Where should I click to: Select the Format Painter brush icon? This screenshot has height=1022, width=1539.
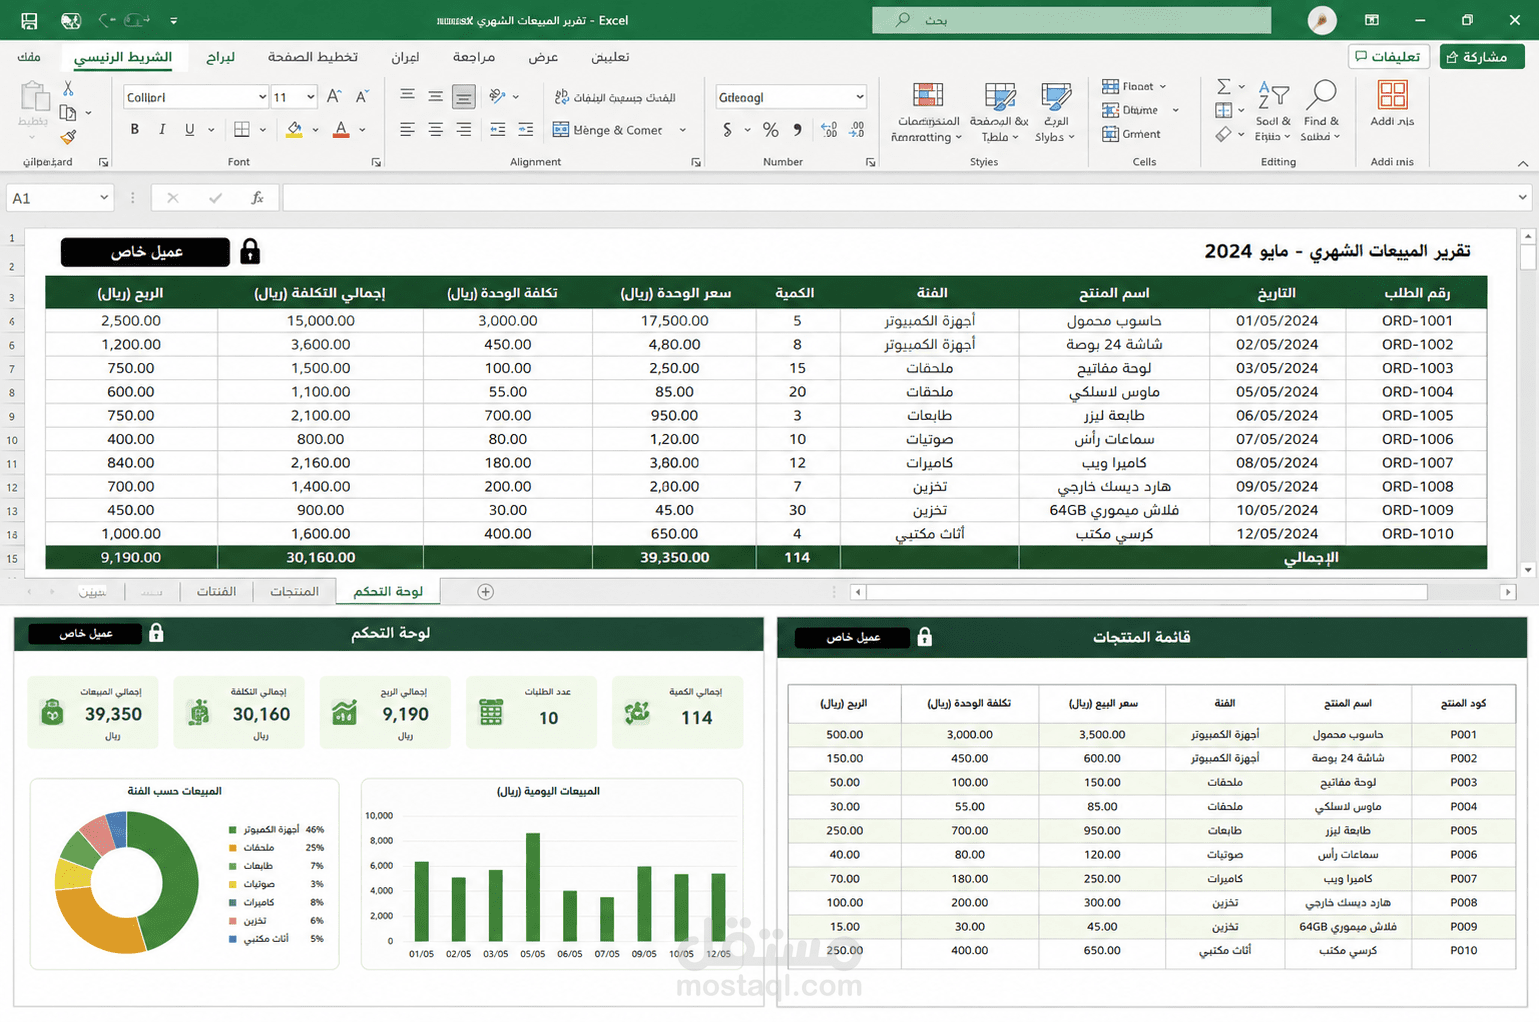(x=68, y=137)
